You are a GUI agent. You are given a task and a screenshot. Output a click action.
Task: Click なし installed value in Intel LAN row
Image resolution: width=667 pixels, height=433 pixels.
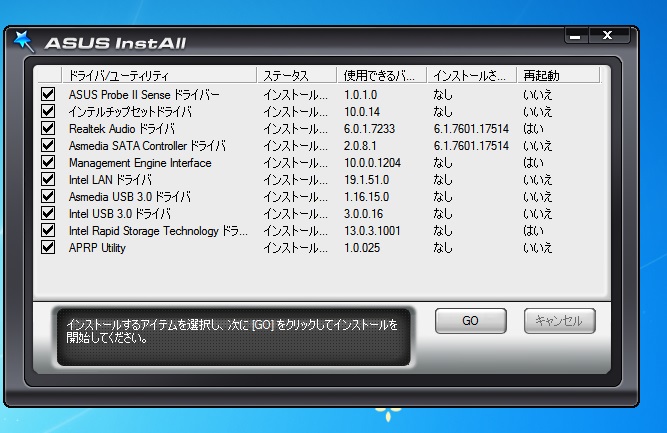(442, 179)
